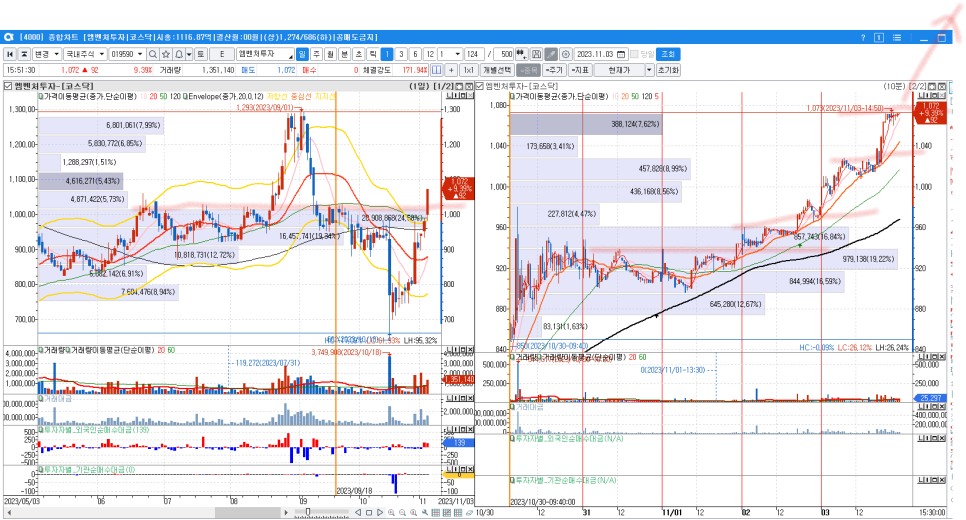Expand the arrow next to the bell icon

[x=189, y=54]
